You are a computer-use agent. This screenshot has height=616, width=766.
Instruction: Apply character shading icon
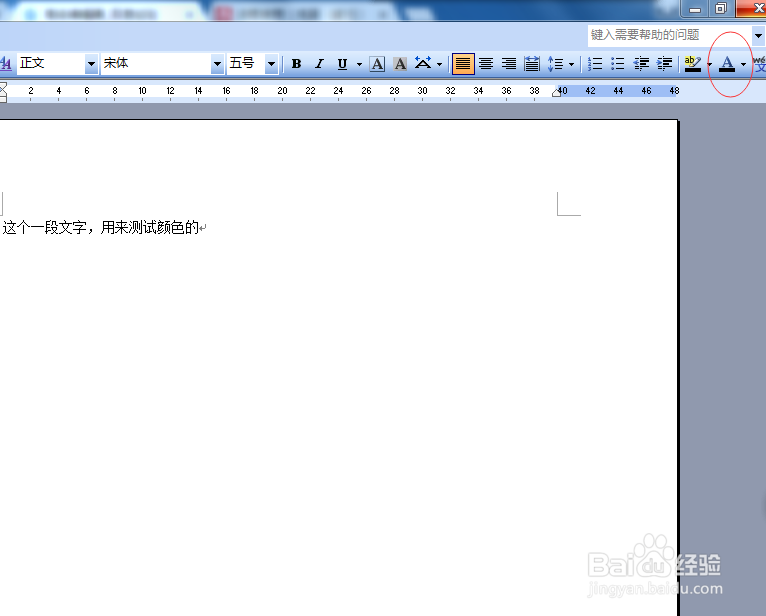tap(400, 64)
